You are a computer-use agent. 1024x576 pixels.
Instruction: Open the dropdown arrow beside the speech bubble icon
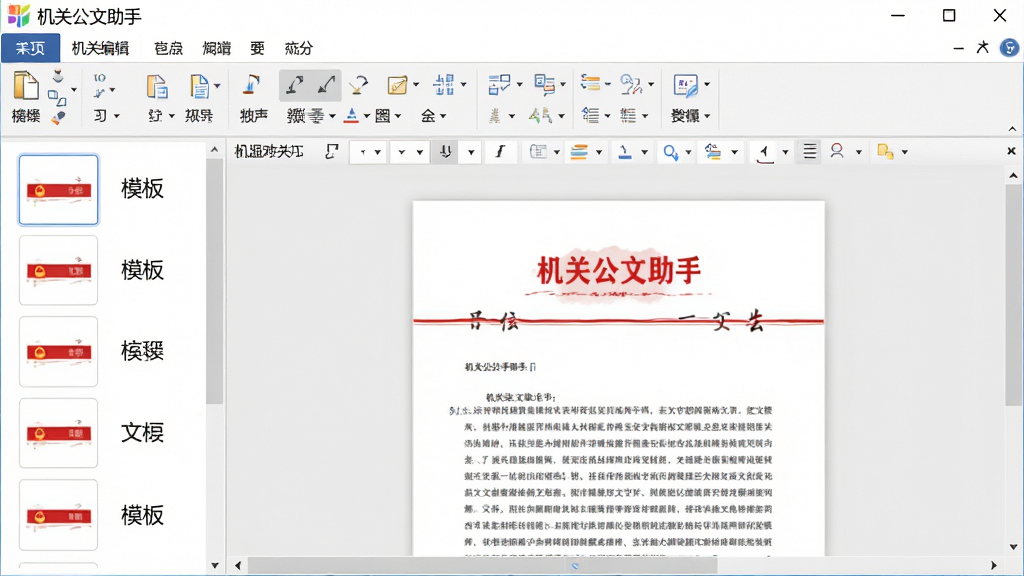point(563,84)
